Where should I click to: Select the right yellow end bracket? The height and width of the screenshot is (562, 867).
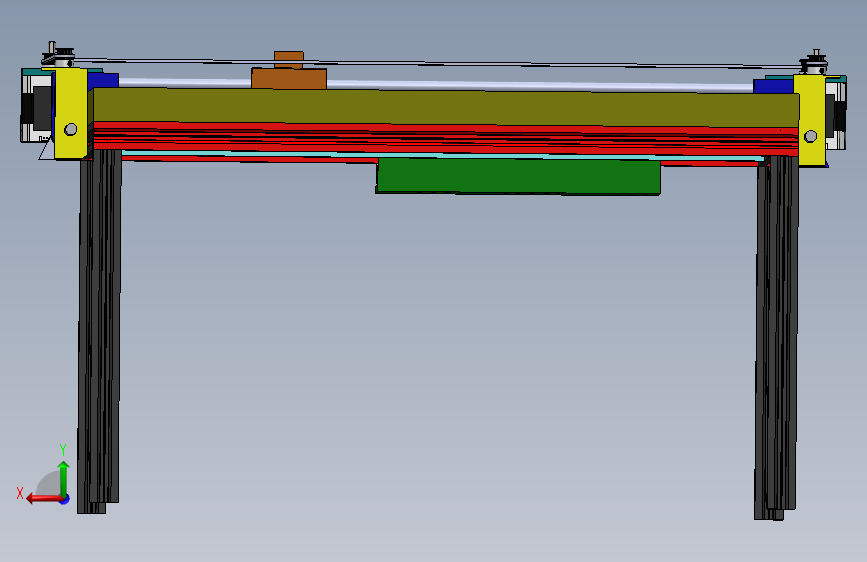click(x=810, y=121)
